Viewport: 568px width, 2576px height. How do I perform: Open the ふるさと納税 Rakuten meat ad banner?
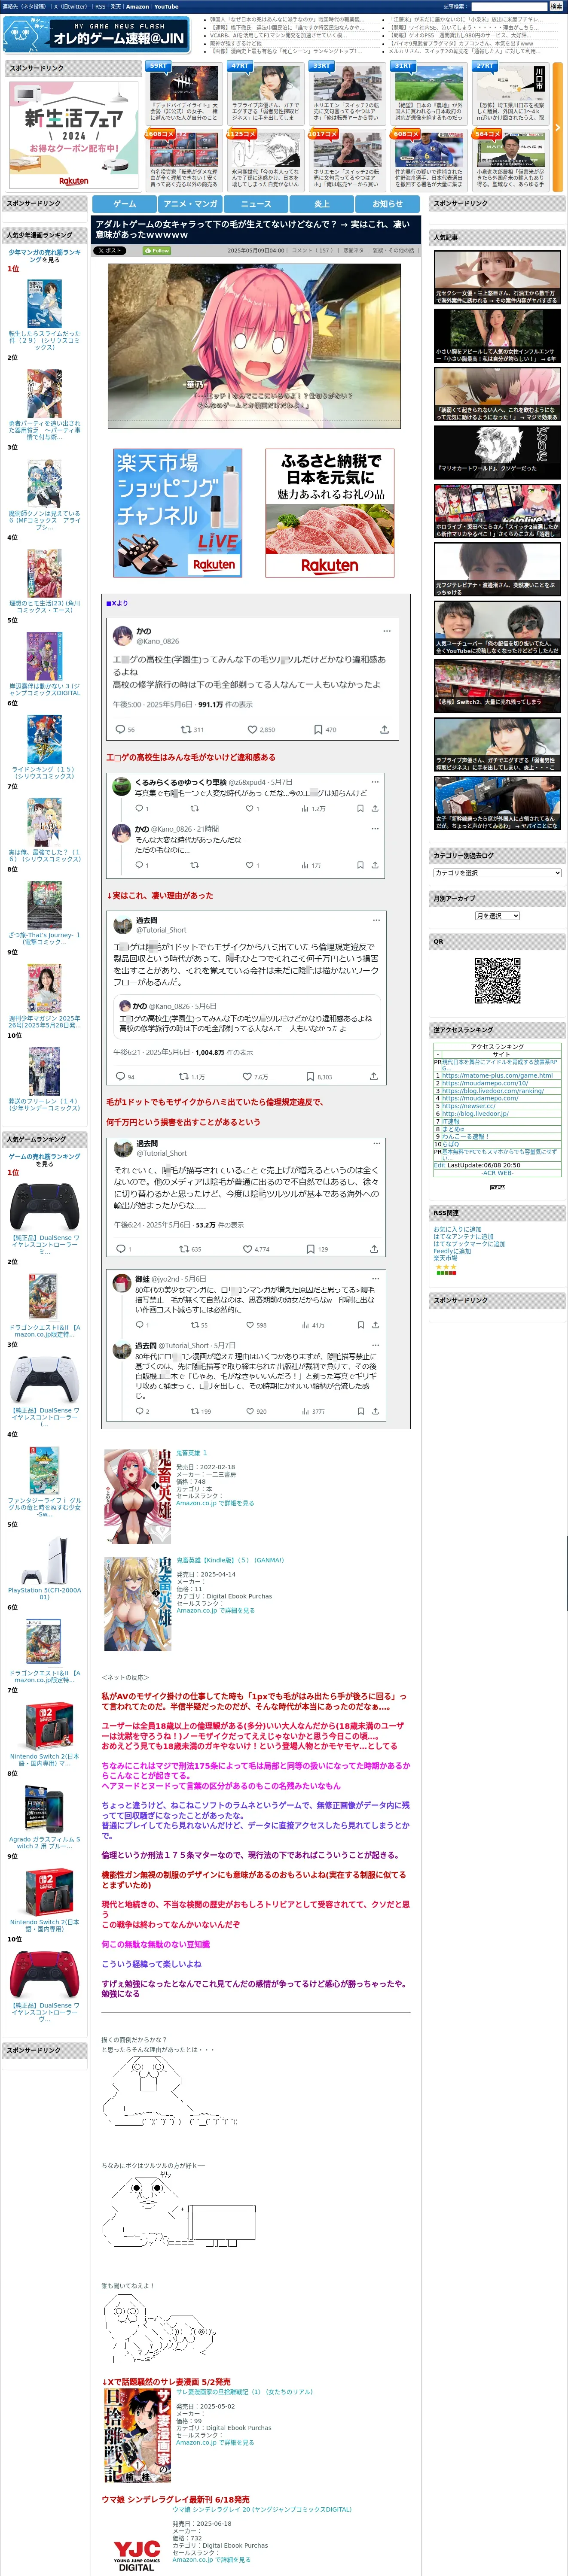(330, 513)
